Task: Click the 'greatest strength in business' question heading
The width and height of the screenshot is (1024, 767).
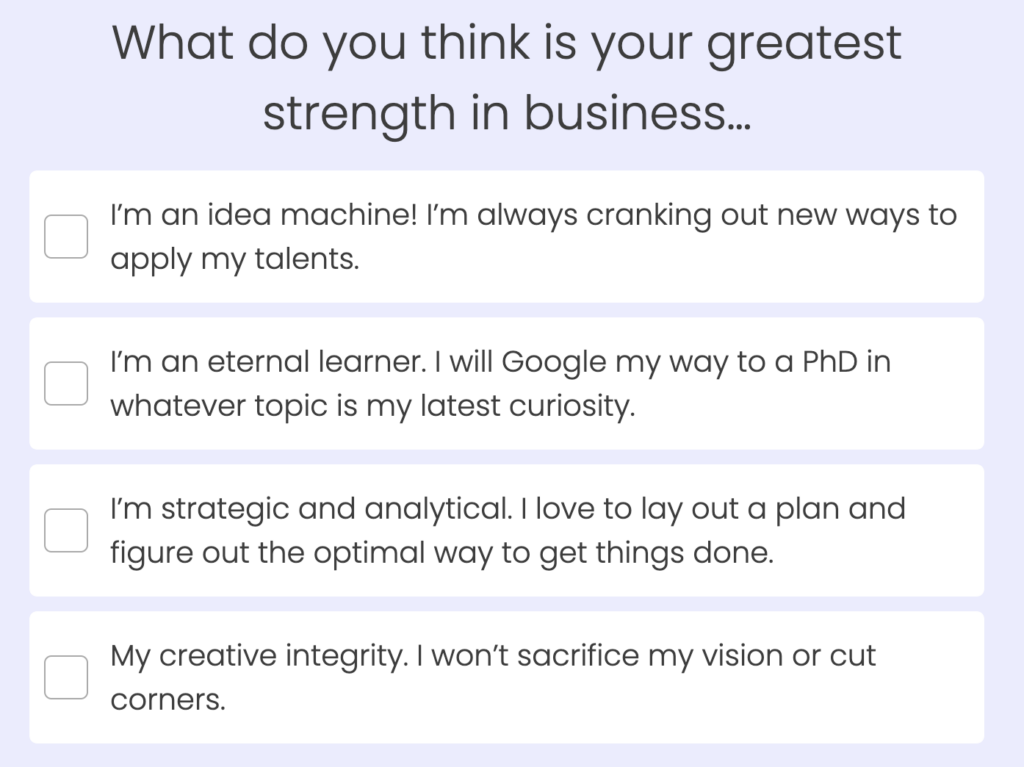Action: pos(507,78)
